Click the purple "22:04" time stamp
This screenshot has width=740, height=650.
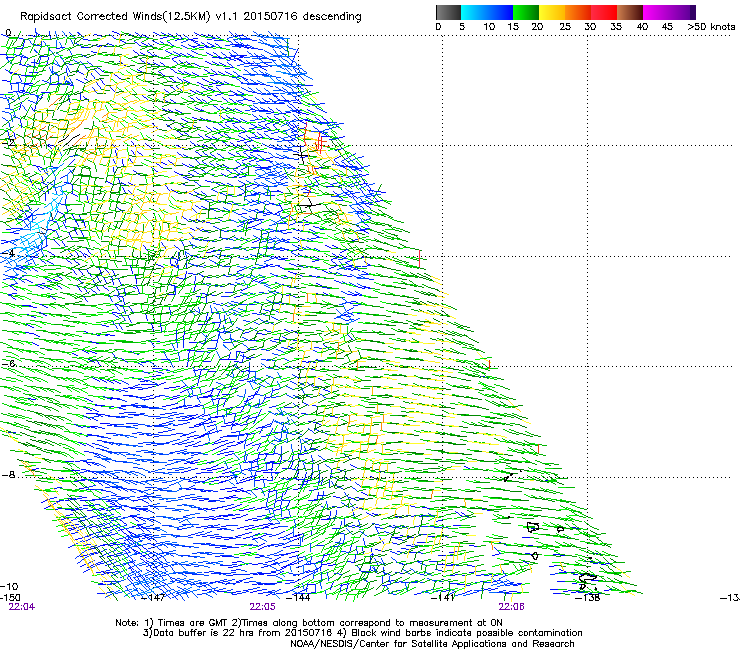click(x=22, y=607)
